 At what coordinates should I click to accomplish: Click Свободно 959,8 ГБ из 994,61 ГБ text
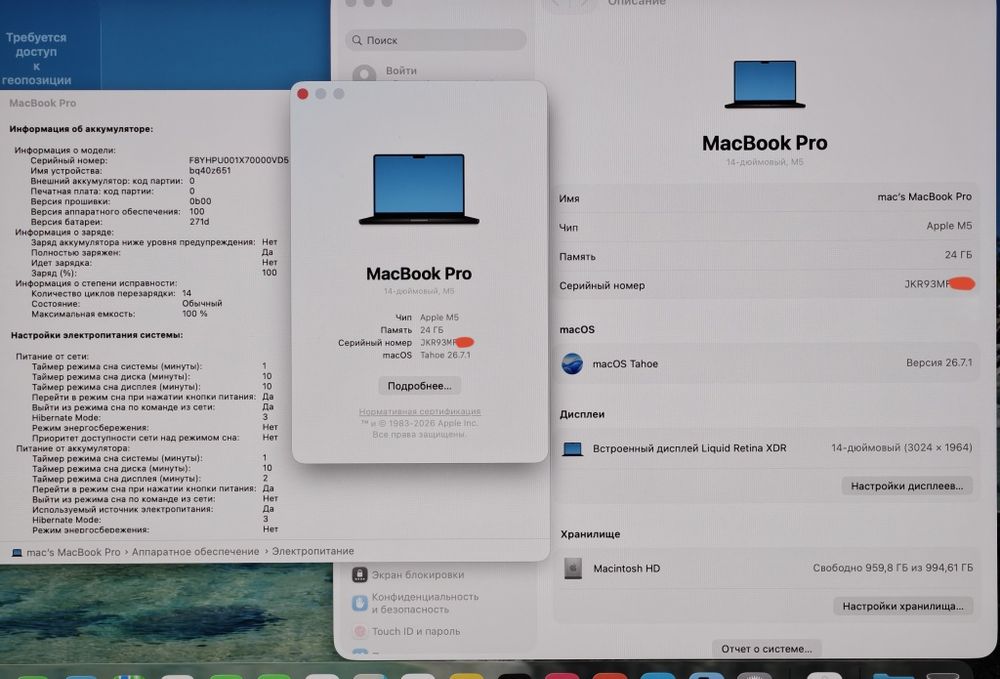point(892,567)
